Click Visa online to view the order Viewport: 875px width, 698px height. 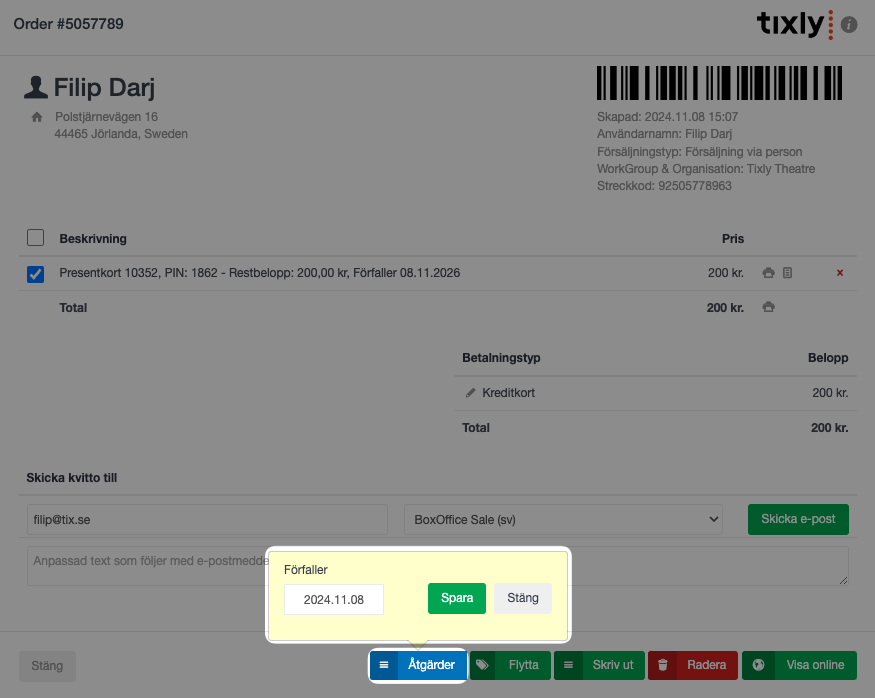pos(799,665)
